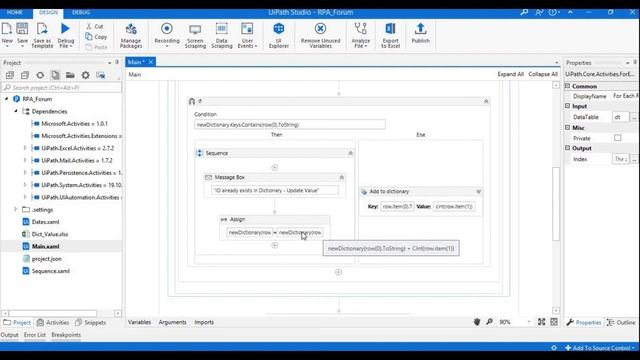Open the Variables panel

click(x=139, y=322)
